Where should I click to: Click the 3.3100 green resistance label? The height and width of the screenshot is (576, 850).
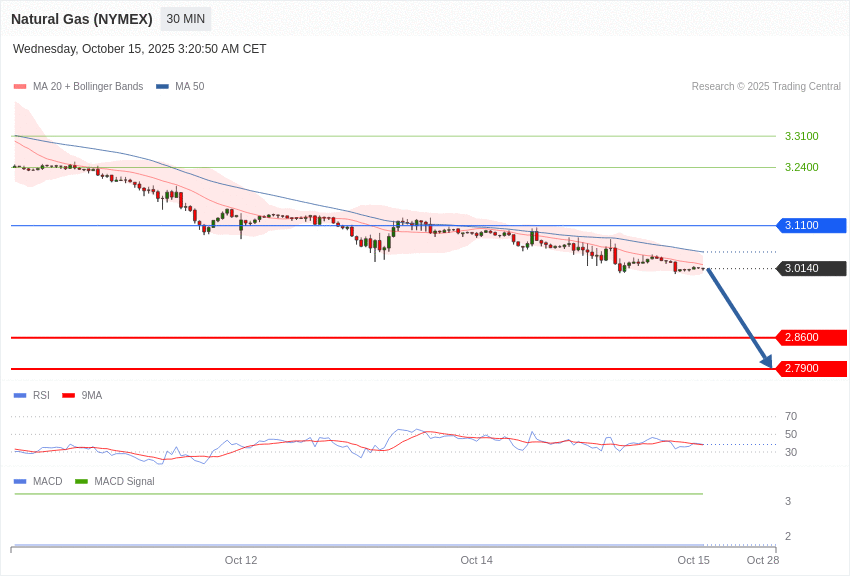tap(801, 136)
